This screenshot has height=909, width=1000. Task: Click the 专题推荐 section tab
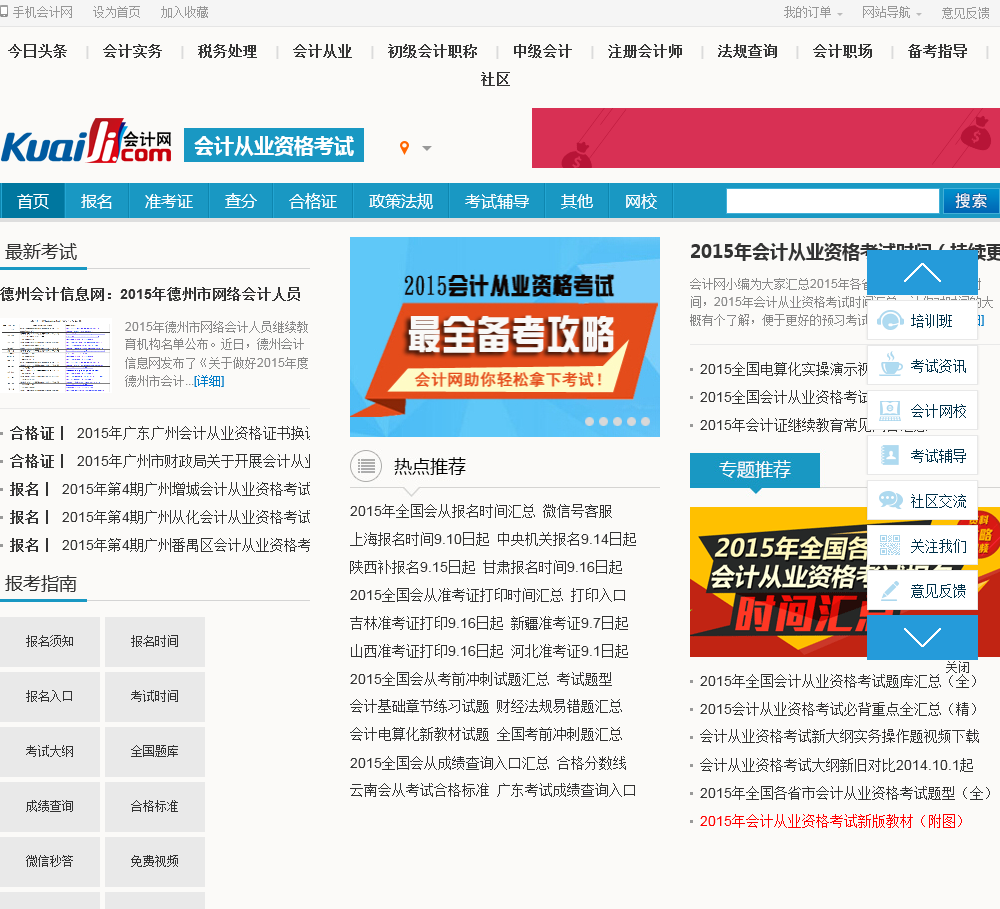click(754, 470)
